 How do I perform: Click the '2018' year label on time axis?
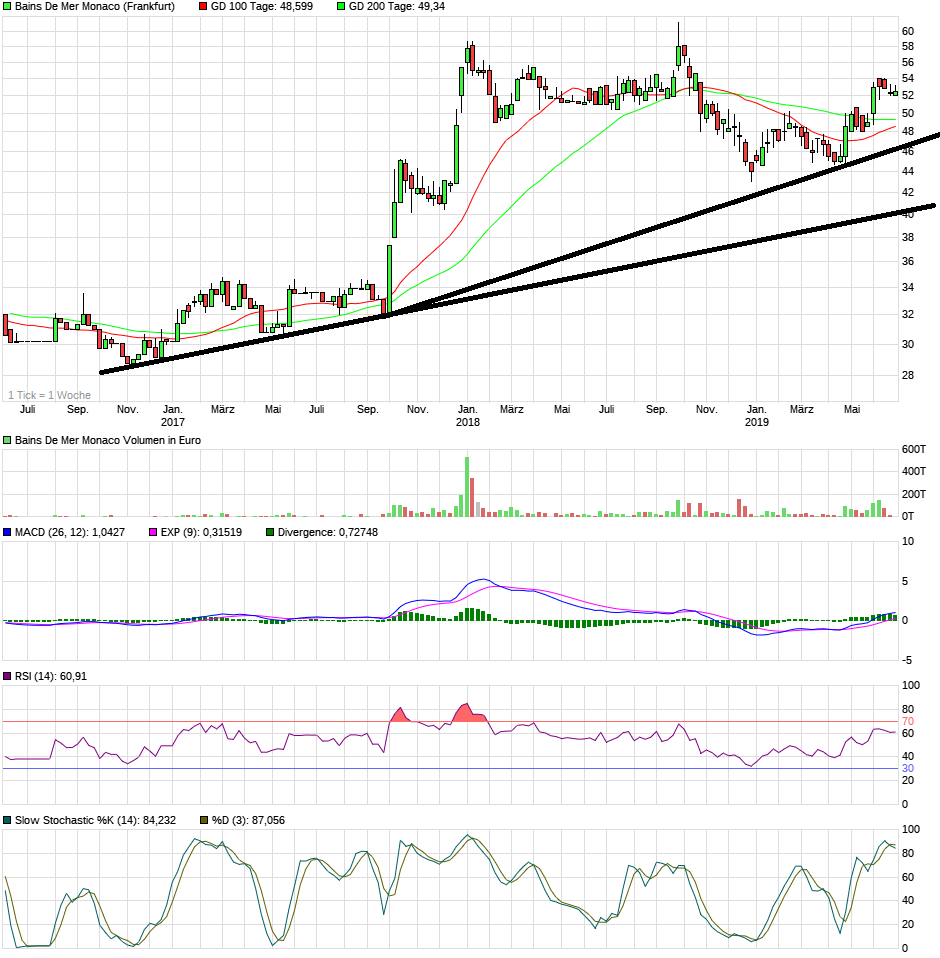click(x=468, y=422)
